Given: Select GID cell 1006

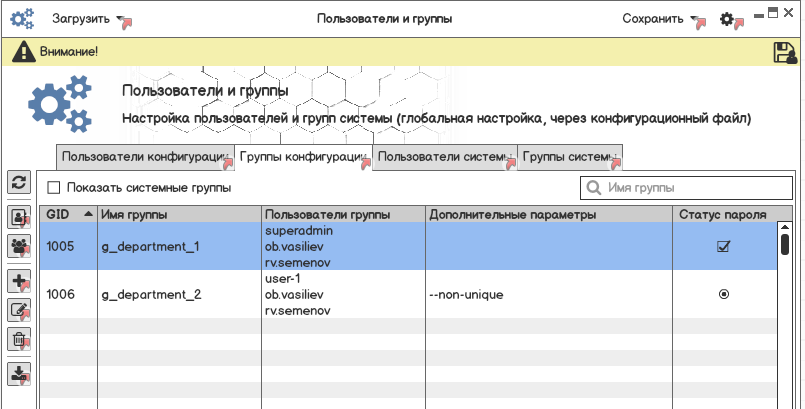Looking at the screenshot, I should (68, 295).
